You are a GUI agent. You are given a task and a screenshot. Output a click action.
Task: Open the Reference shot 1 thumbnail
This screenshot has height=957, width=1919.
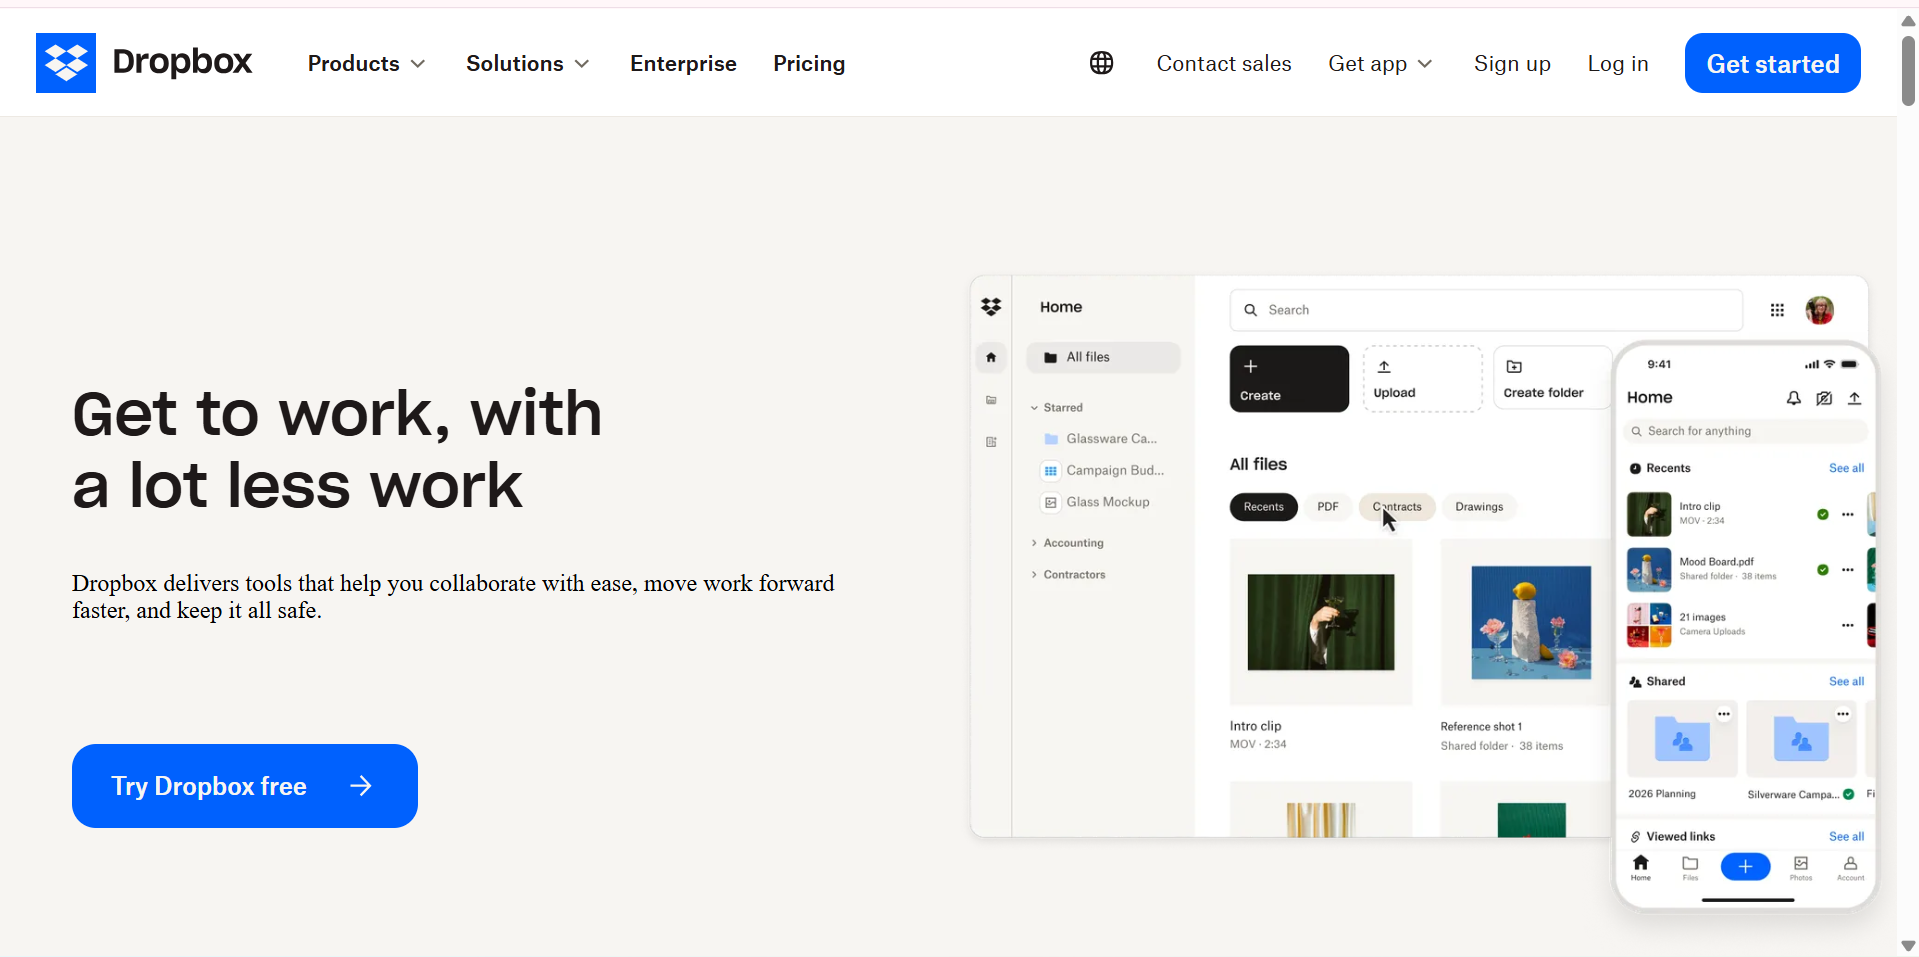1530,622
